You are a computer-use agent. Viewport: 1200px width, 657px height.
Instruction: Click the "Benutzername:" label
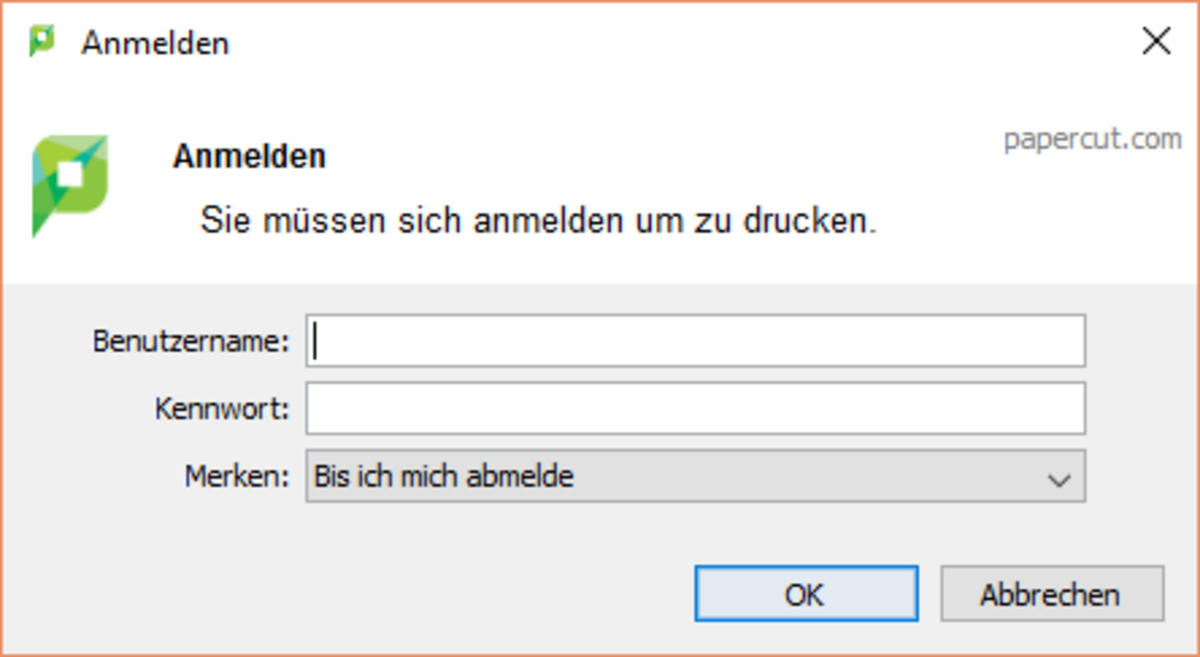pyautogui.click(x=191, y=342)
